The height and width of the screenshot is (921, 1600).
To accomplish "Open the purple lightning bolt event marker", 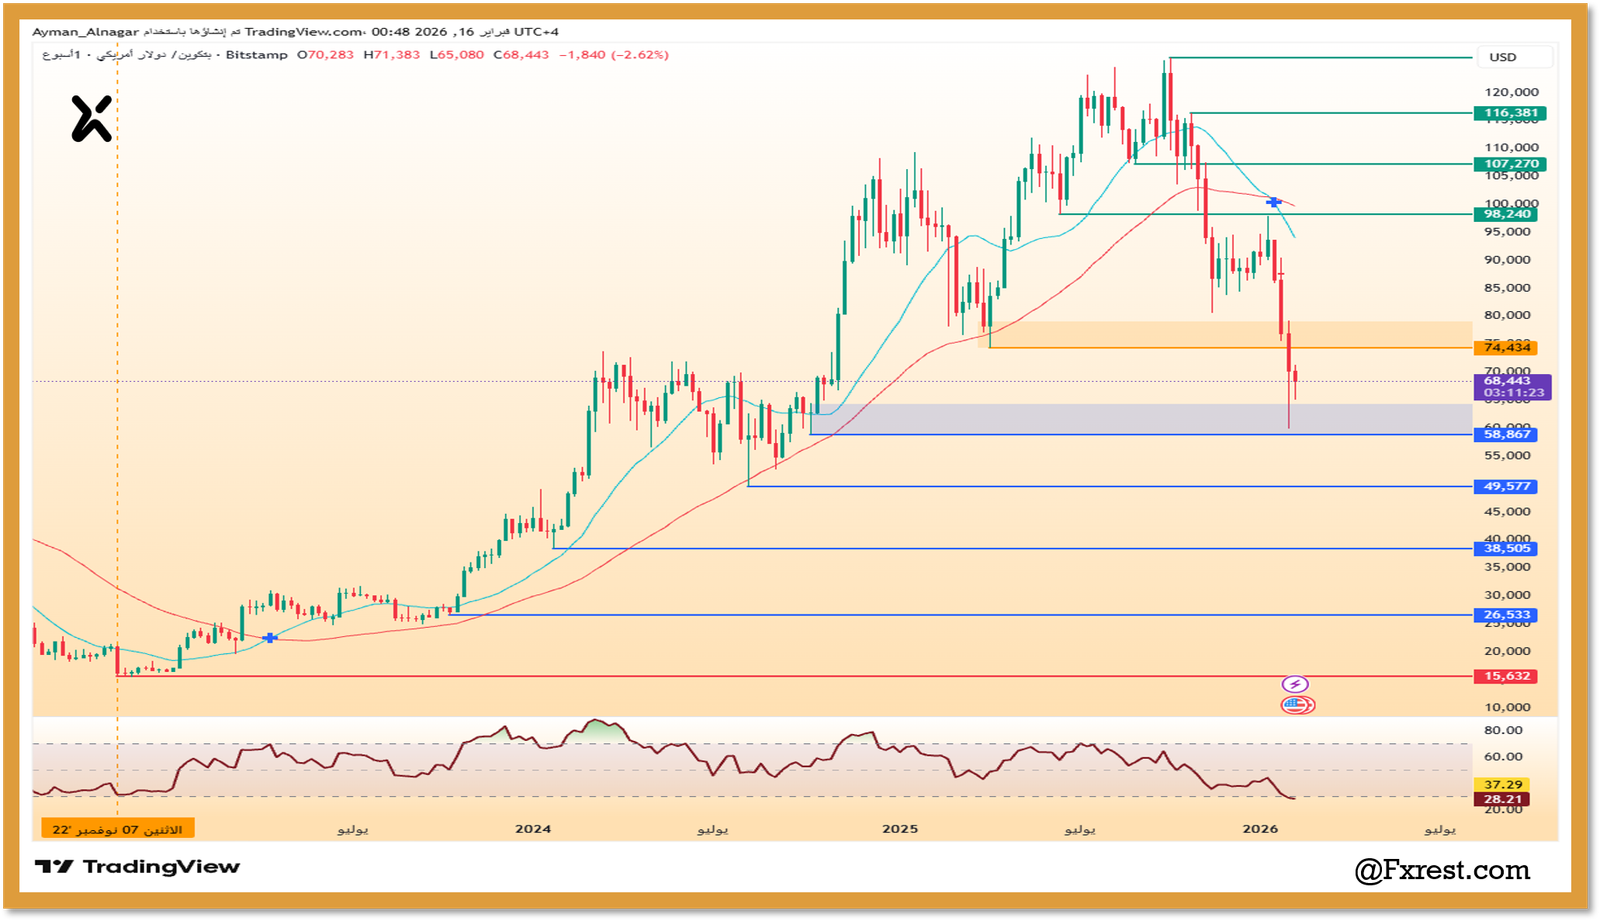I will [x=1295, y=683].
